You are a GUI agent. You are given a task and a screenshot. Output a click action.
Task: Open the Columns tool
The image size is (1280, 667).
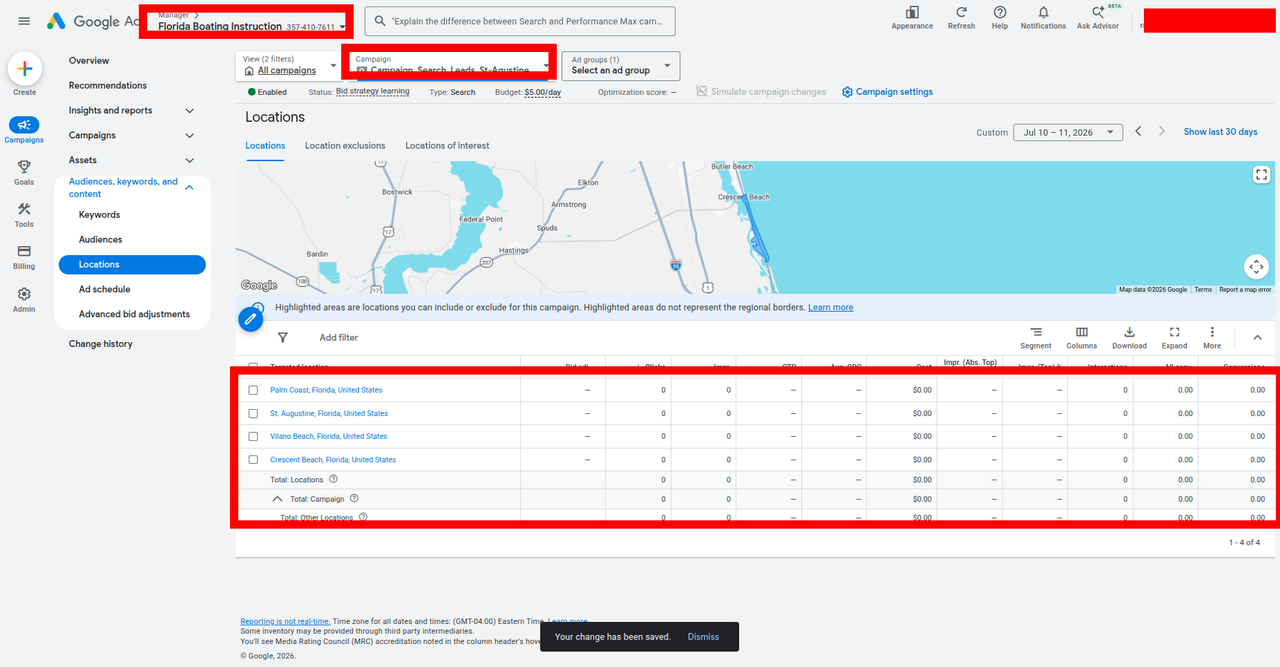(1082, 338)
